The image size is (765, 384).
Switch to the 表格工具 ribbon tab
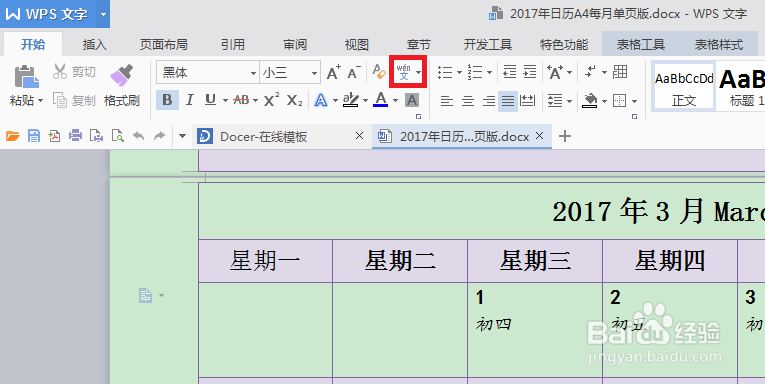click(x=641, y=44)
